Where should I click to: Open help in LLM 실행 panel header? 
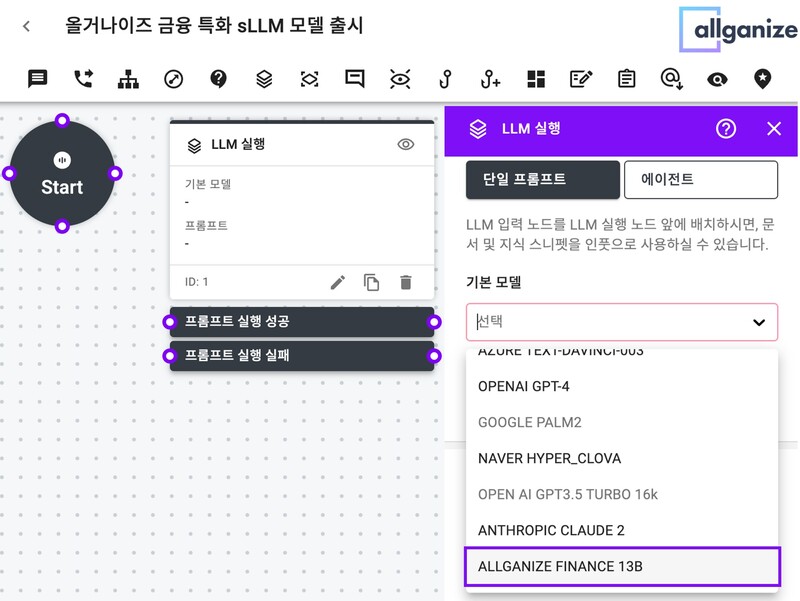pyautogui.click(x=726, y=128)
